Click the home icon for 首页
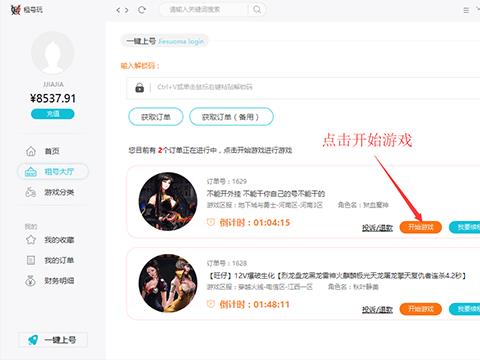This screenshot has width=480, height=360. click(31, 151)
